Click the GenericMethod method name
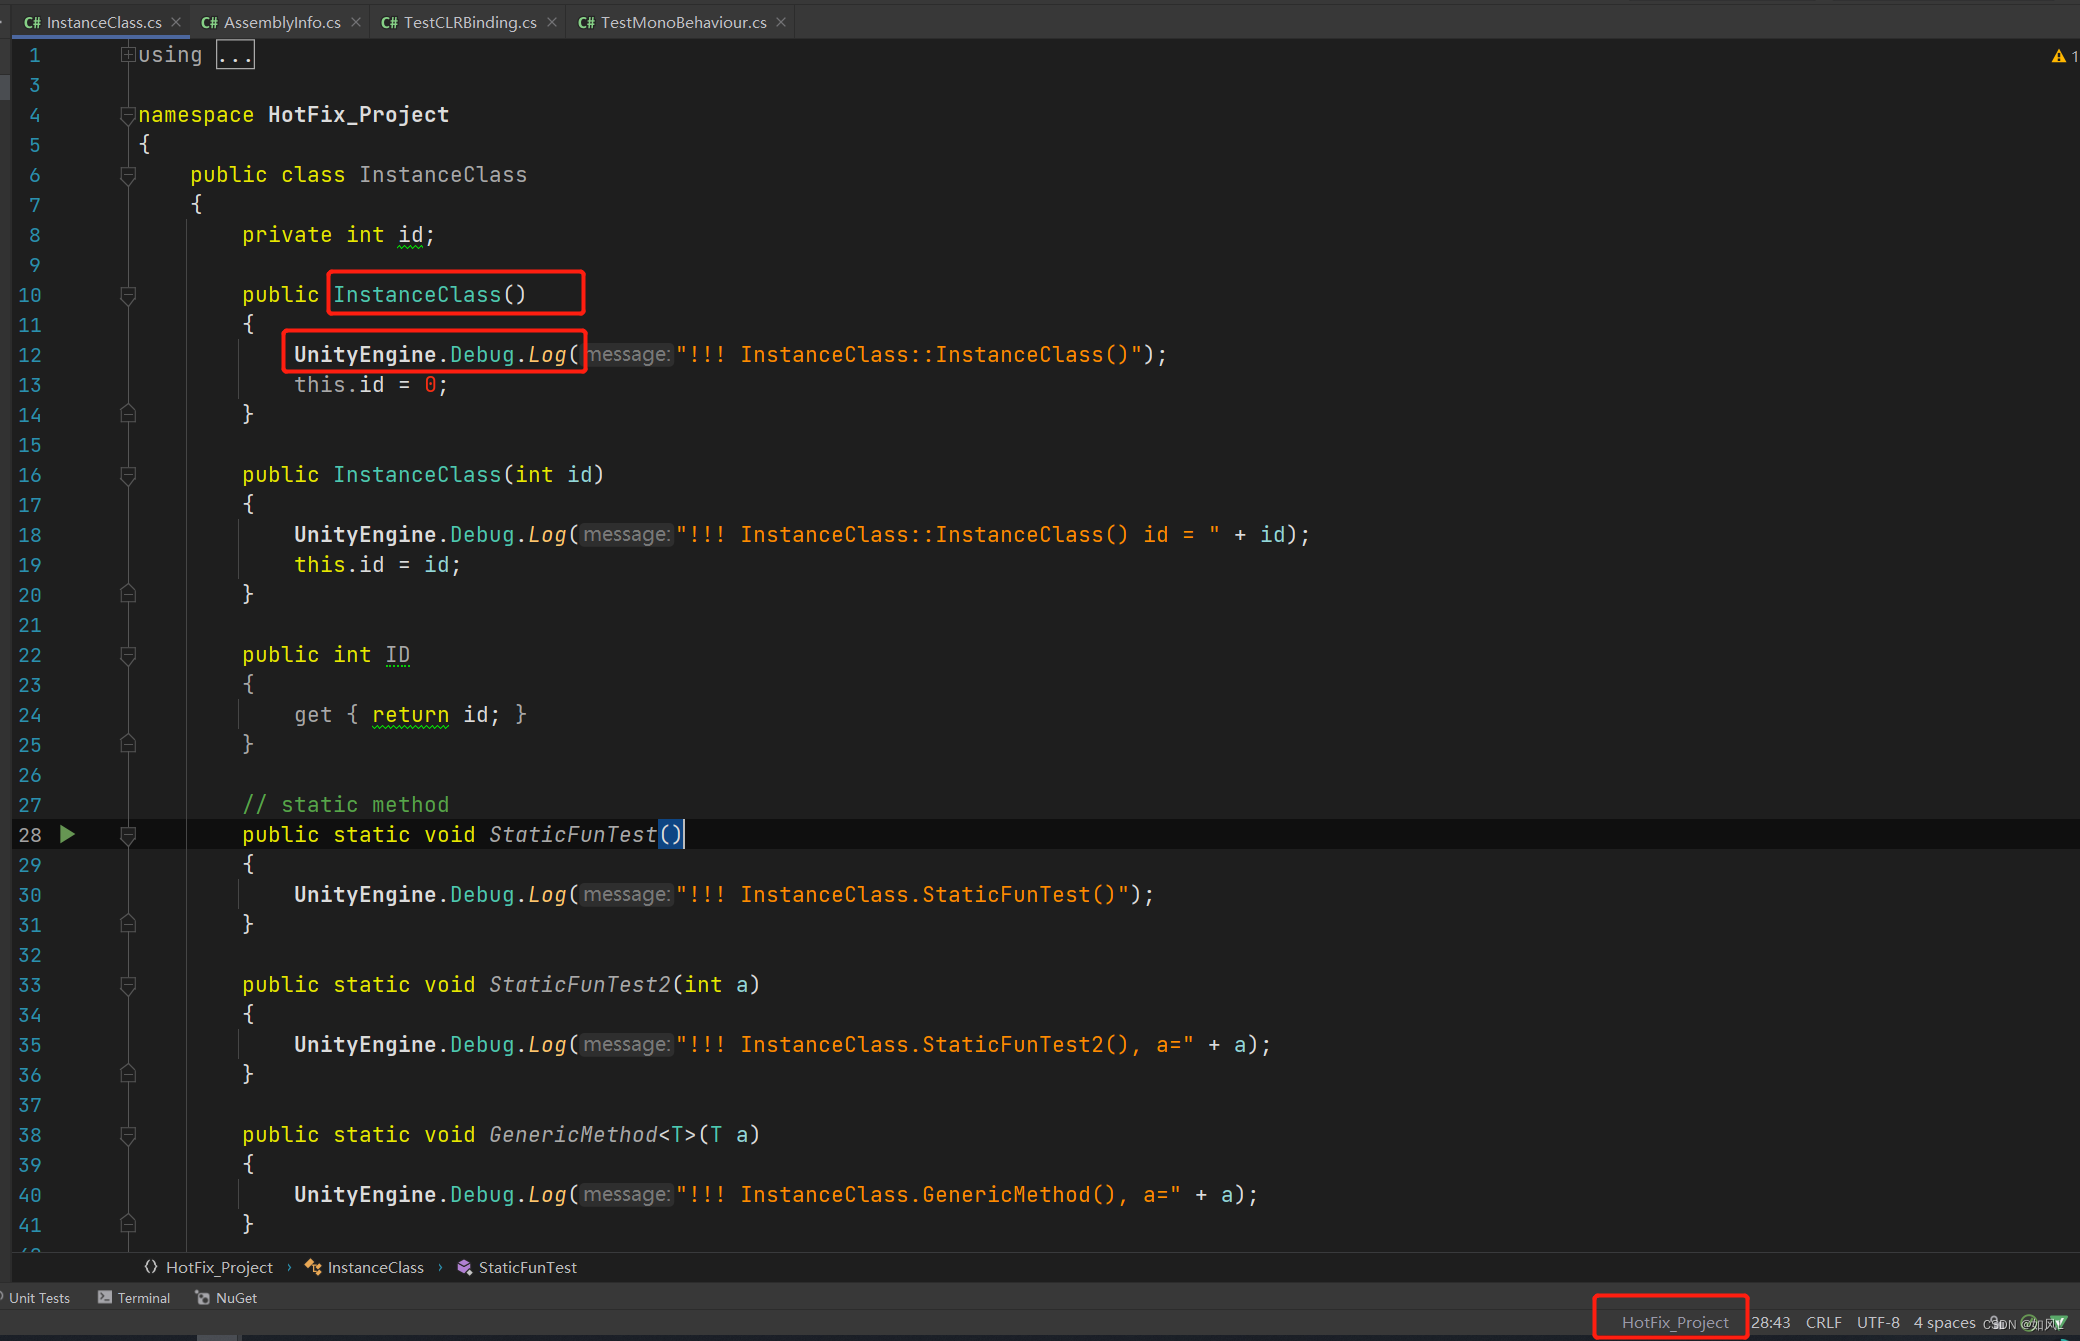Screen dimensions: 2080x1341 573,1135
